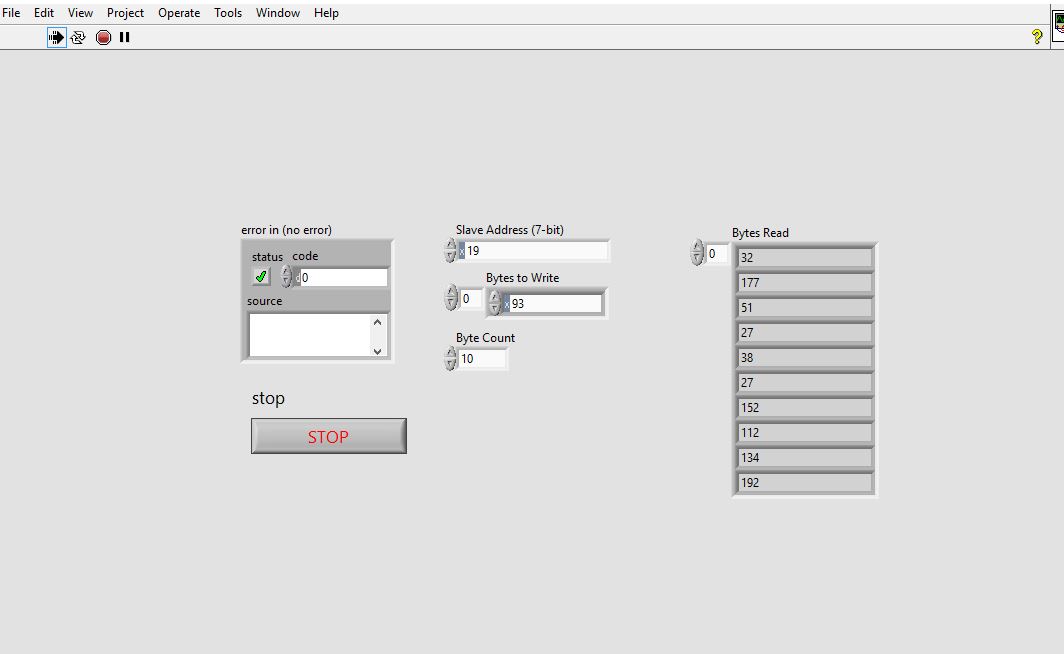This screenshot has width=1064, height=654.
Task: Click the error source text box
Action: pos(310,334)
